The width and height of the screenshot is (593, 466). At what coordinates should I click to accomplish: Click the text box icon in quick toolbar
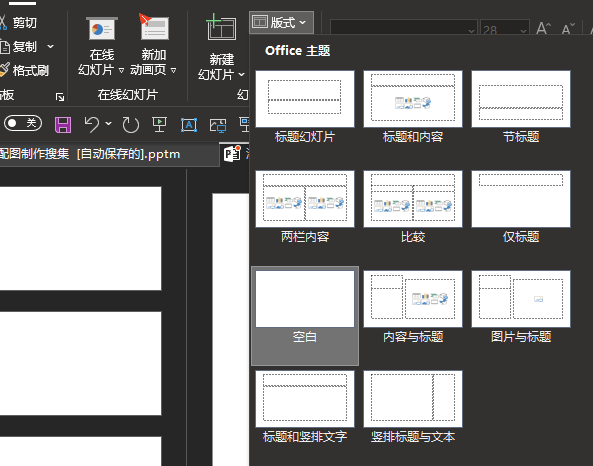click(189, 124)
